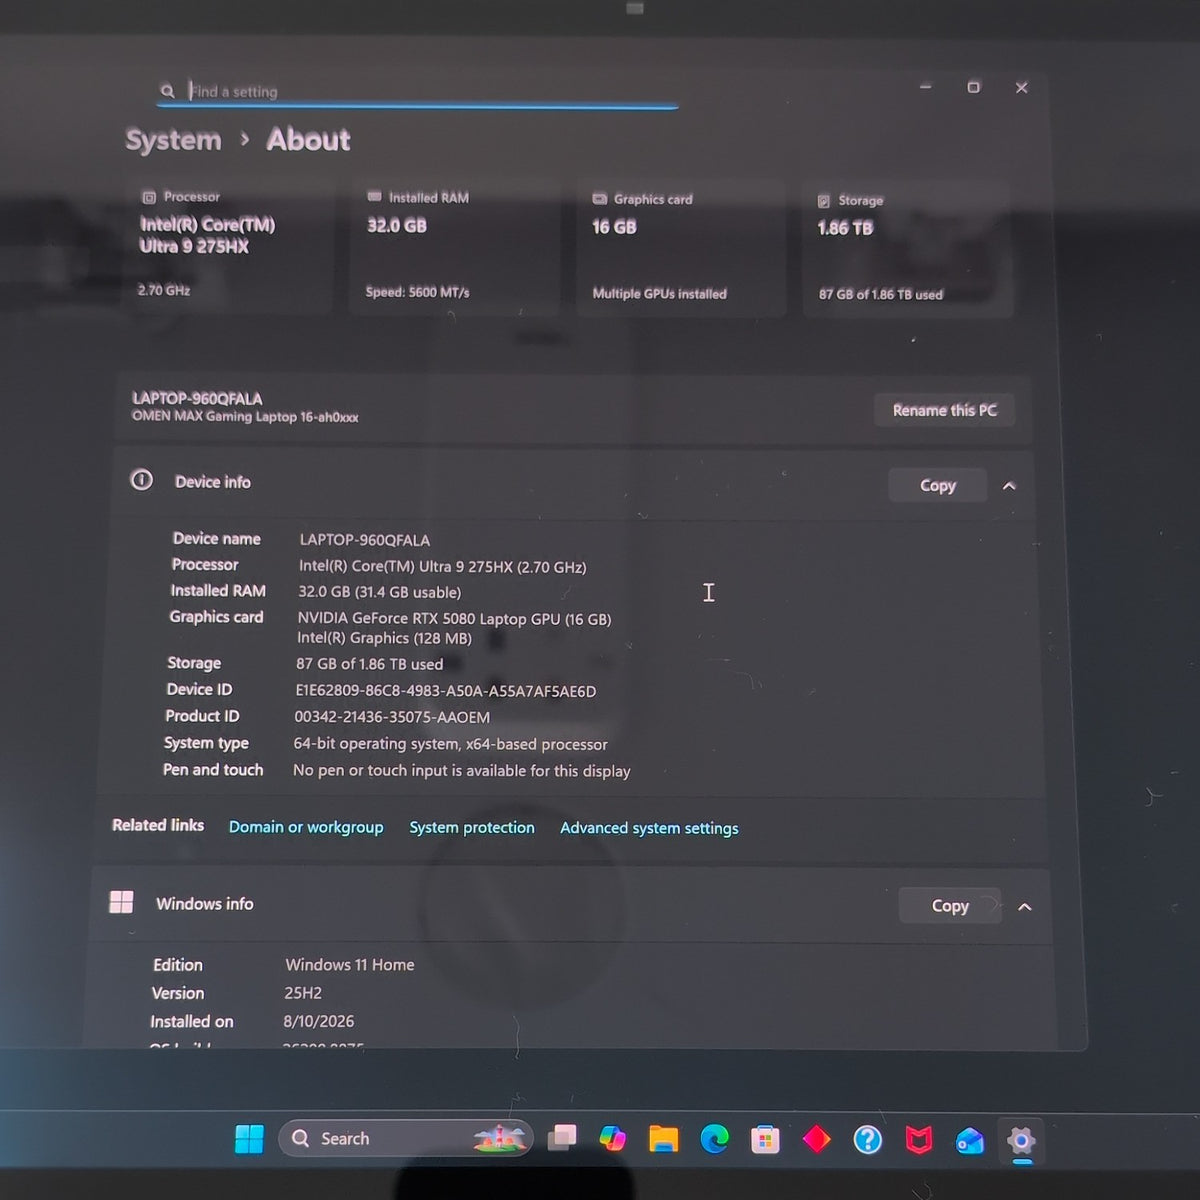Select the Settings gear on the taskbar
Viewport: 1200px width, 1200px height.
pyautogui.click(x=1021, y=1140)
